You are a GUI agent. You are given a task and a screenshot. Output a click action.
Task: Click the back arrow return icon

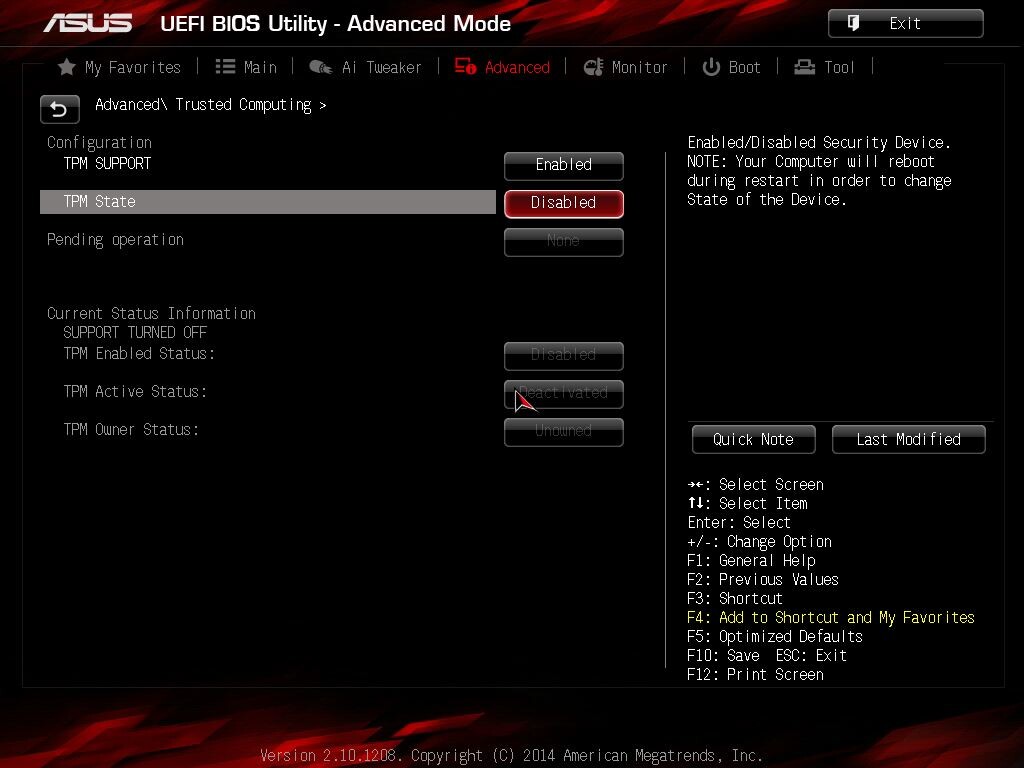59,109
